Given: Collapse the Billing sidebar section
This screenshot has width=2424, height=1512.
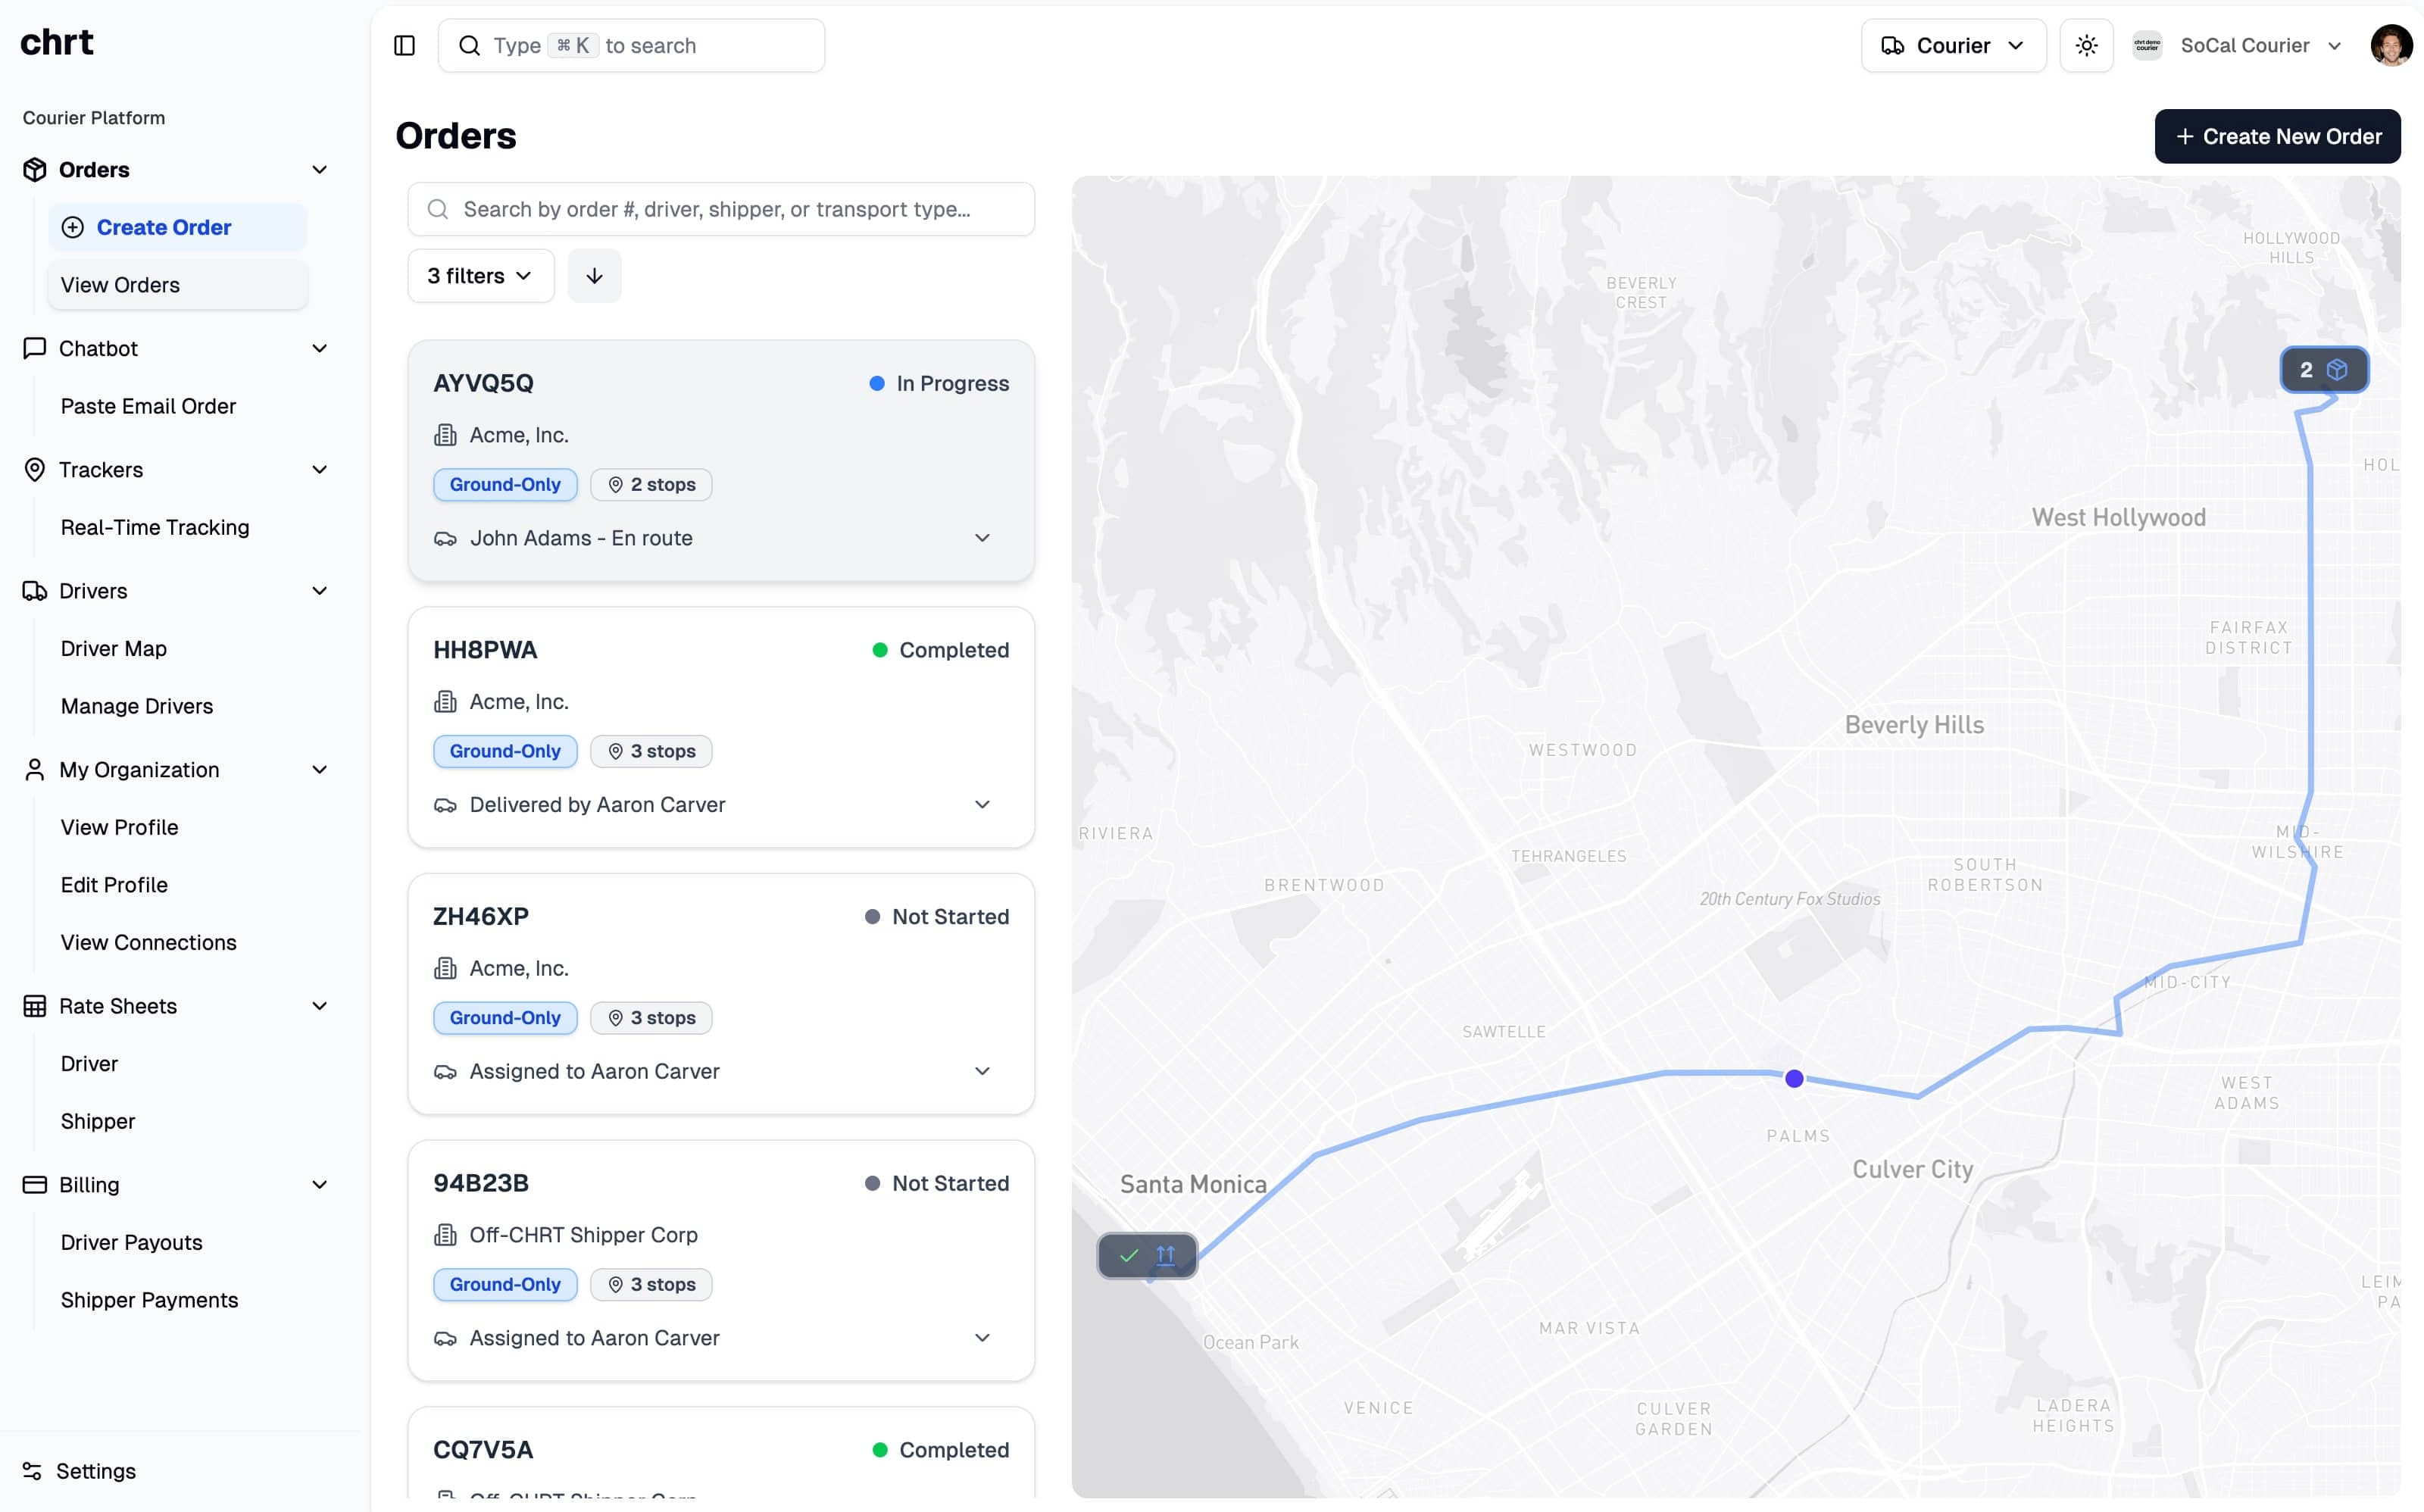Looking at the screenshot, I should [x=319, y=1185].
